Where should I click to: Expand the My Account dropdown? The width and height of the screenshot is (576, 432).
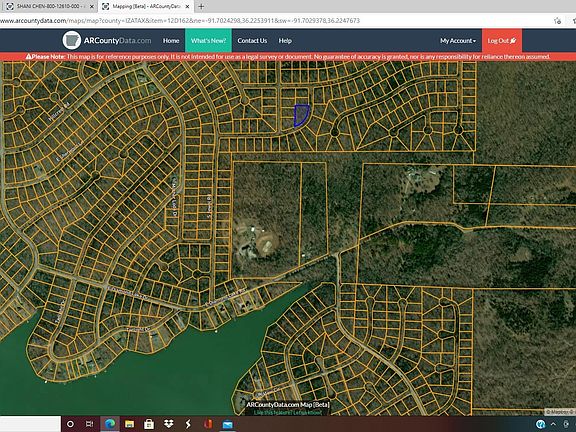(458, 41)
